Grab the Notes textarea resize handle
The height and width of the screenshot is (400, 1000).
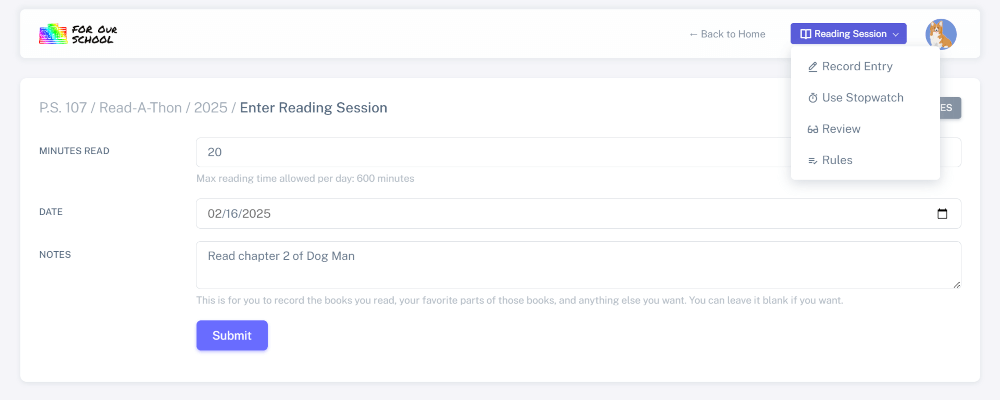(957, 285)
